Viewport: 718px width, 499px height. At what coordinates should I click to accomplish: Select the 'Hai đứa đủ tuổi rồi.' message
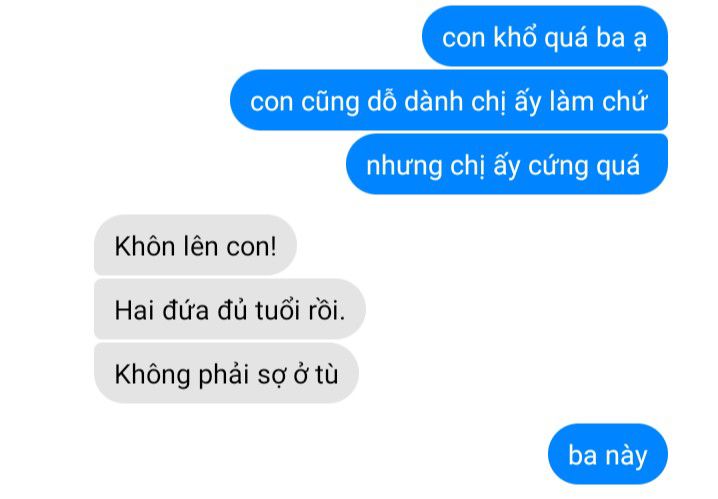[x=230, y=309]
